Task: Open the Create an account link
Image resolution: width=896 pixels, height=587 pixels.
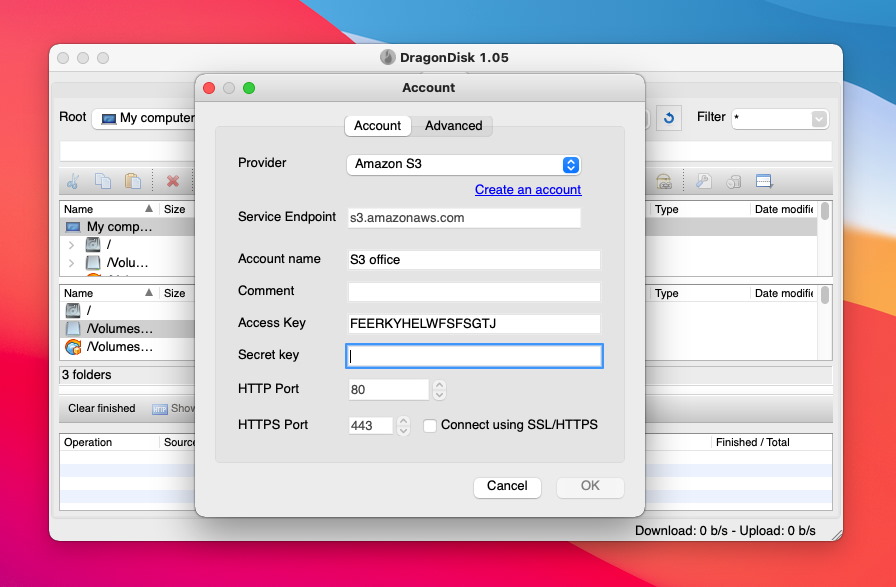Action: click(x=527, y=190)
